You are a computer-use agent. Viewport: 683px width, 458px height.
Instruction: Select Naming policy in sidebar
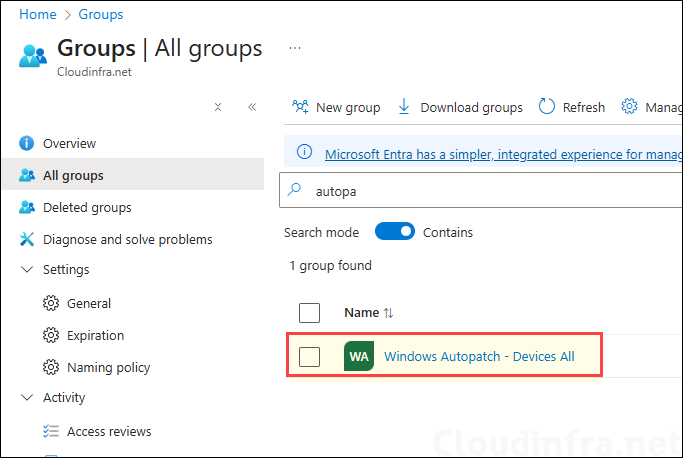coord(108,367)
